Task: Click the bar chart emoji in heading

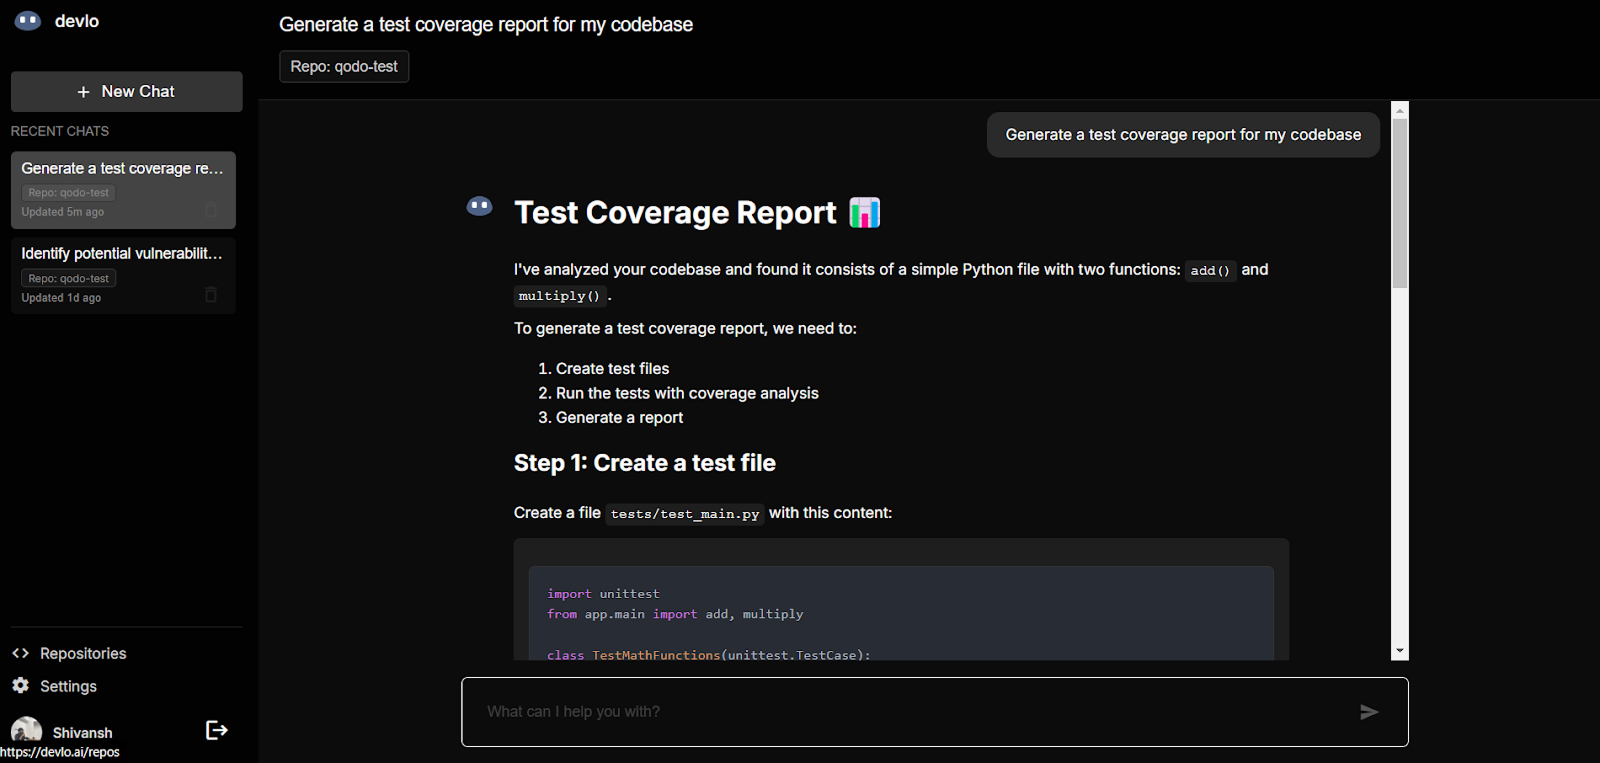Action: coord(865,213)
